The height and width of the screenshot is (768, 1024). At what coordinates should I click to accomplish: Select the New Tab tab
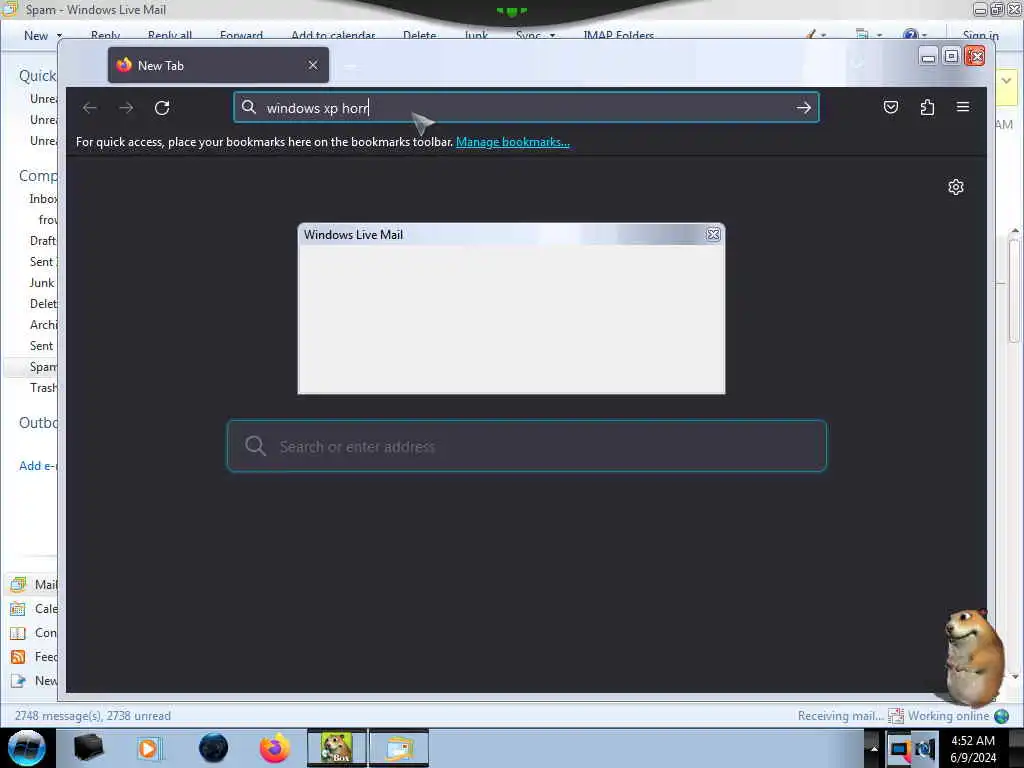[x=218, y=65]
